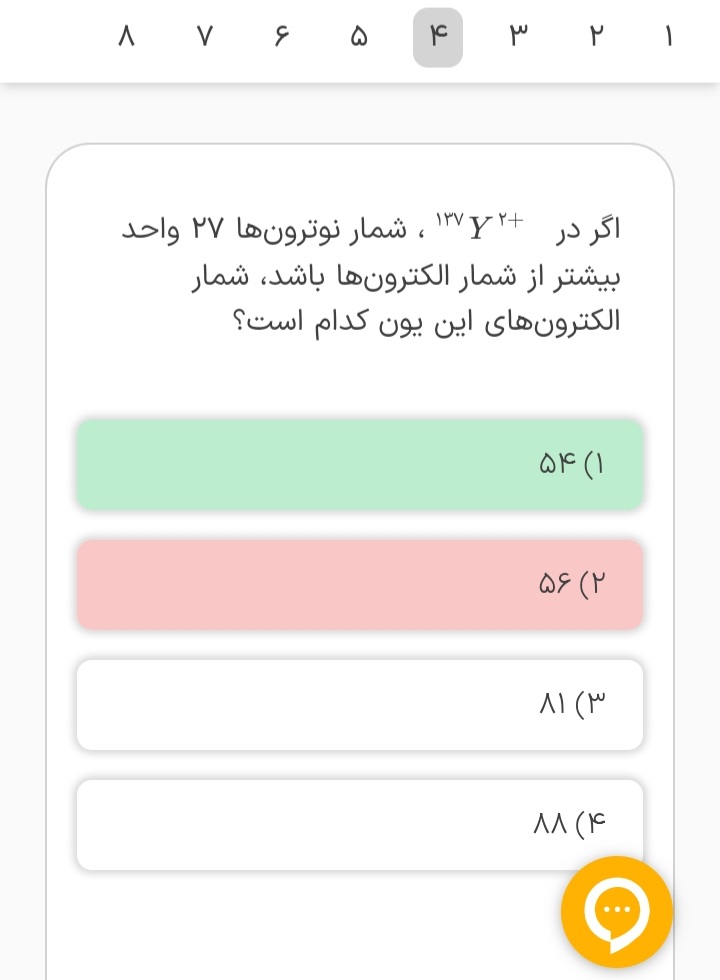Open question tab ۸

[126, 38]
